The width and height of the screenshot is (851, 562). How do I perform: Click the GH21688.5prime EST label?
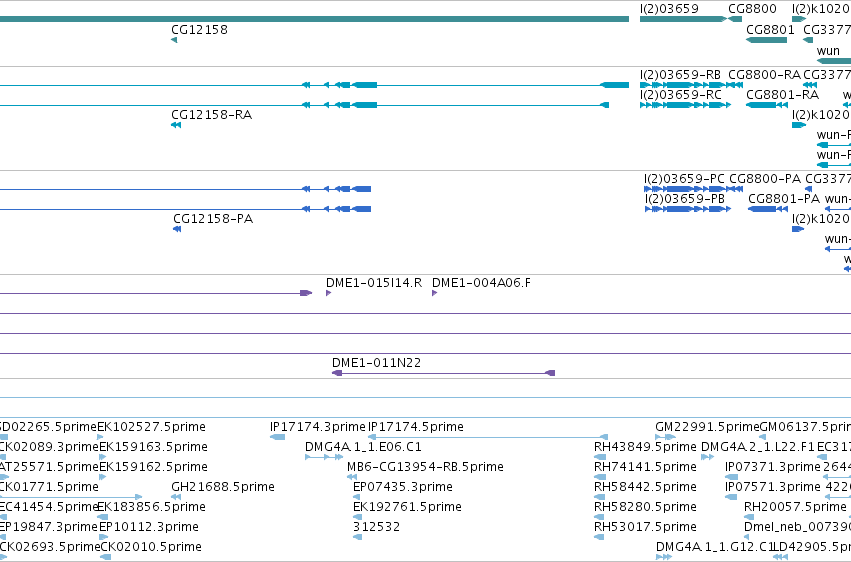pyautogui.click(x=223, y=487)
